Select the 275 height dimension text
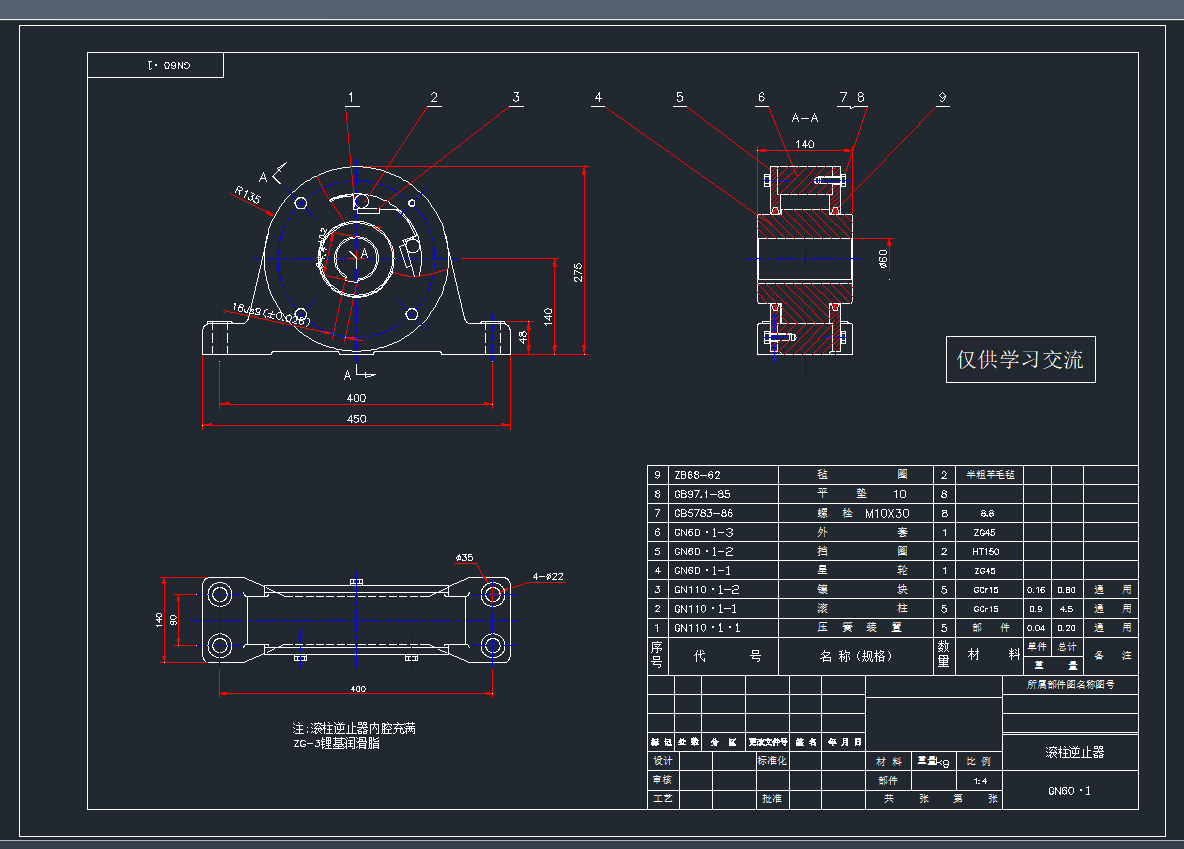This screenshot has width=1184, height=849. 578,272
